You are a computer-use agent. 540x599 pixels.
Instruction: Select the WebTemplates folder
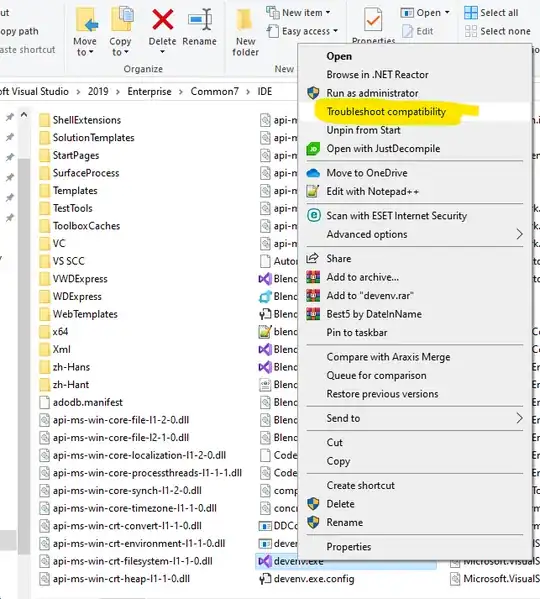(x=78, y=314)
